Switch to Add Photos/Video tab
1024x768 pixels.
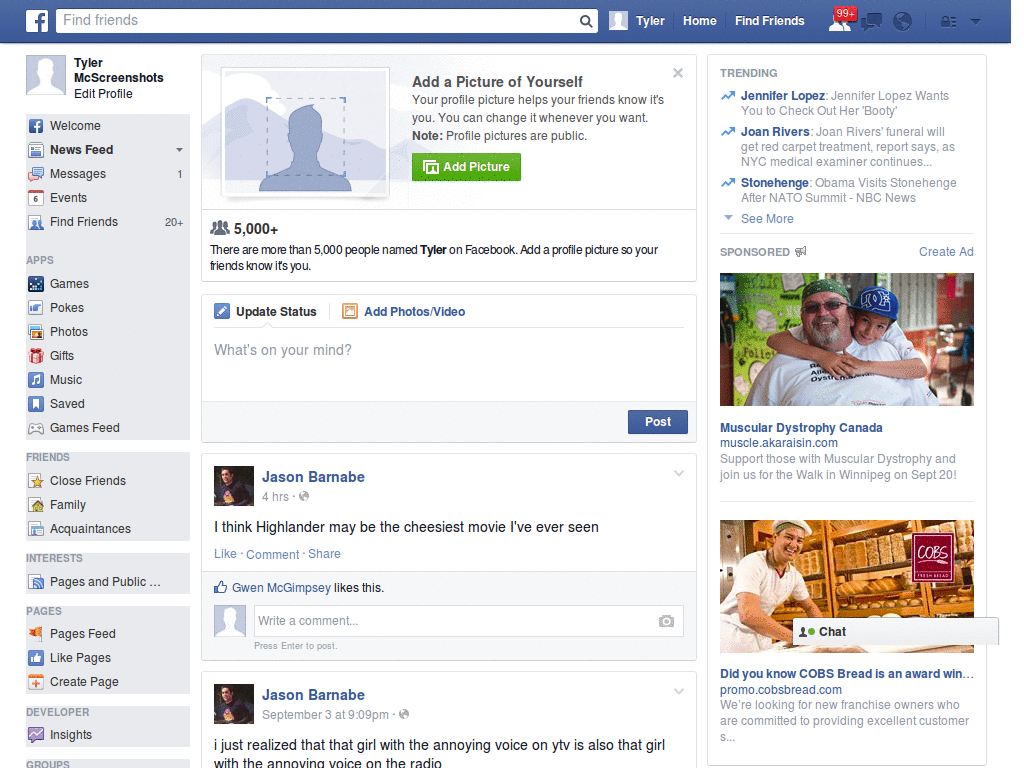pyautogui.click(x=404, y=312)
